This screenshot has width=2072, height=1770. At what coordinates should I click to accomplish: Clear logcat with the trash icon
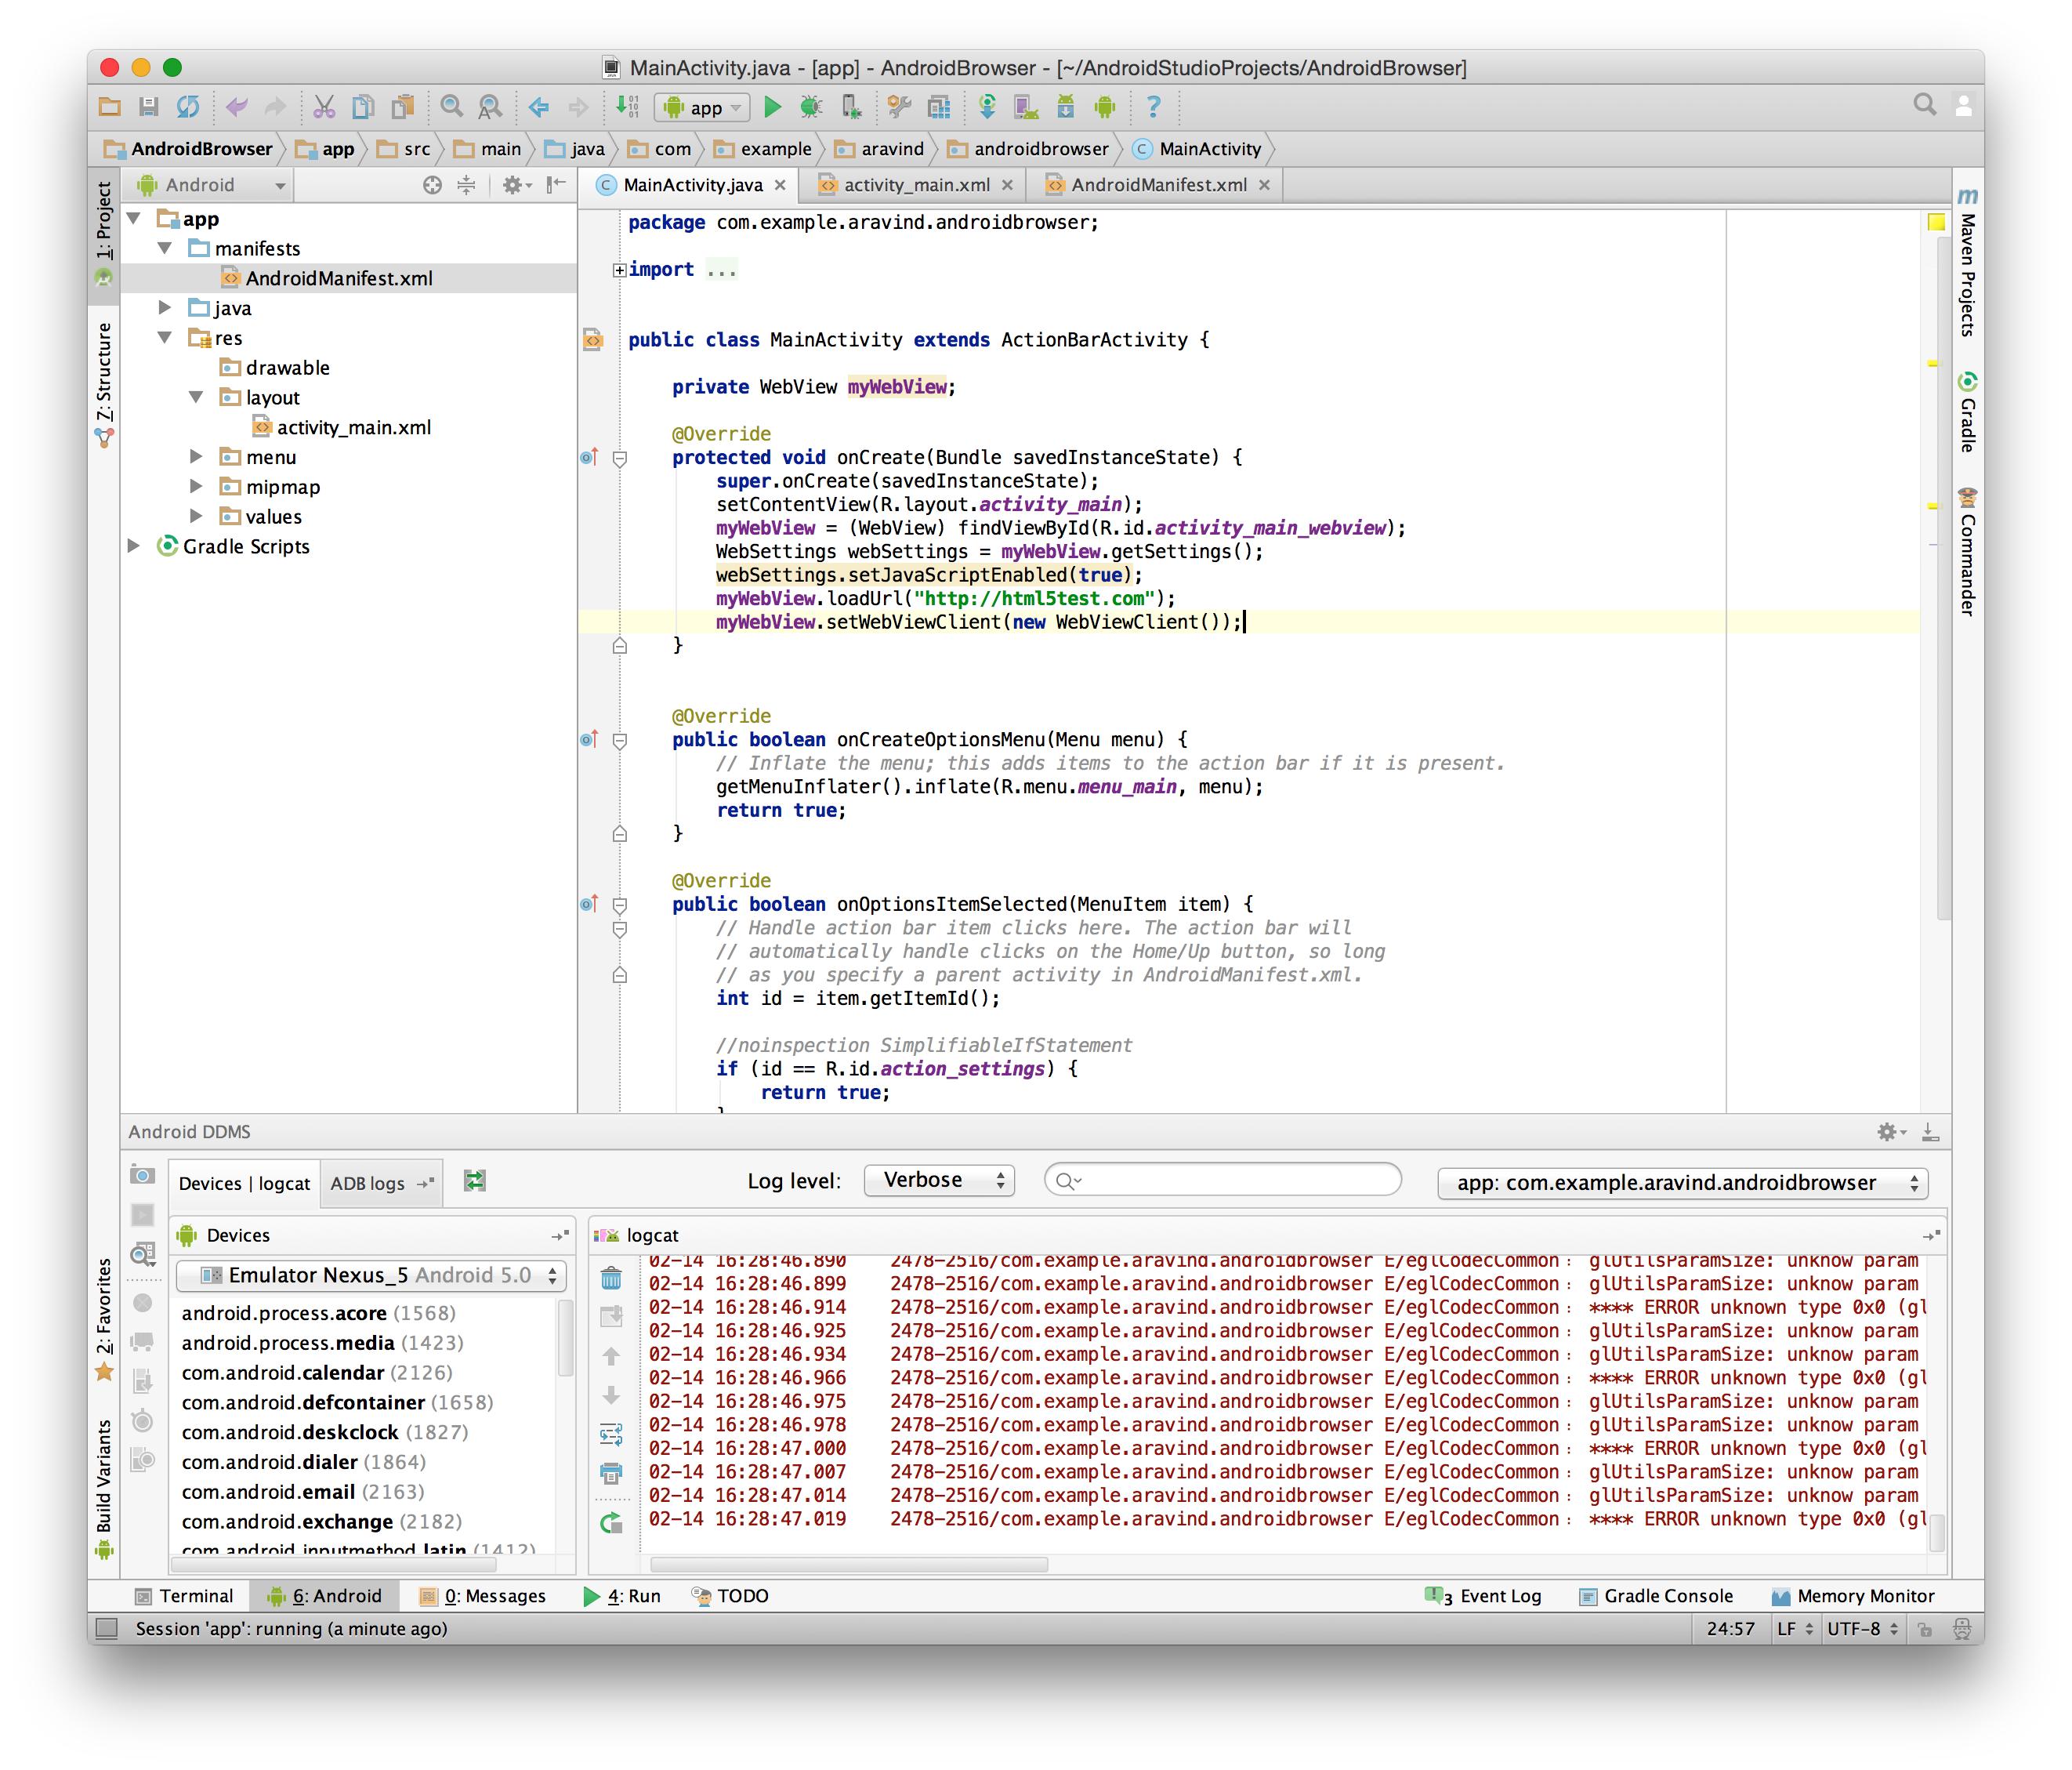611,1278
